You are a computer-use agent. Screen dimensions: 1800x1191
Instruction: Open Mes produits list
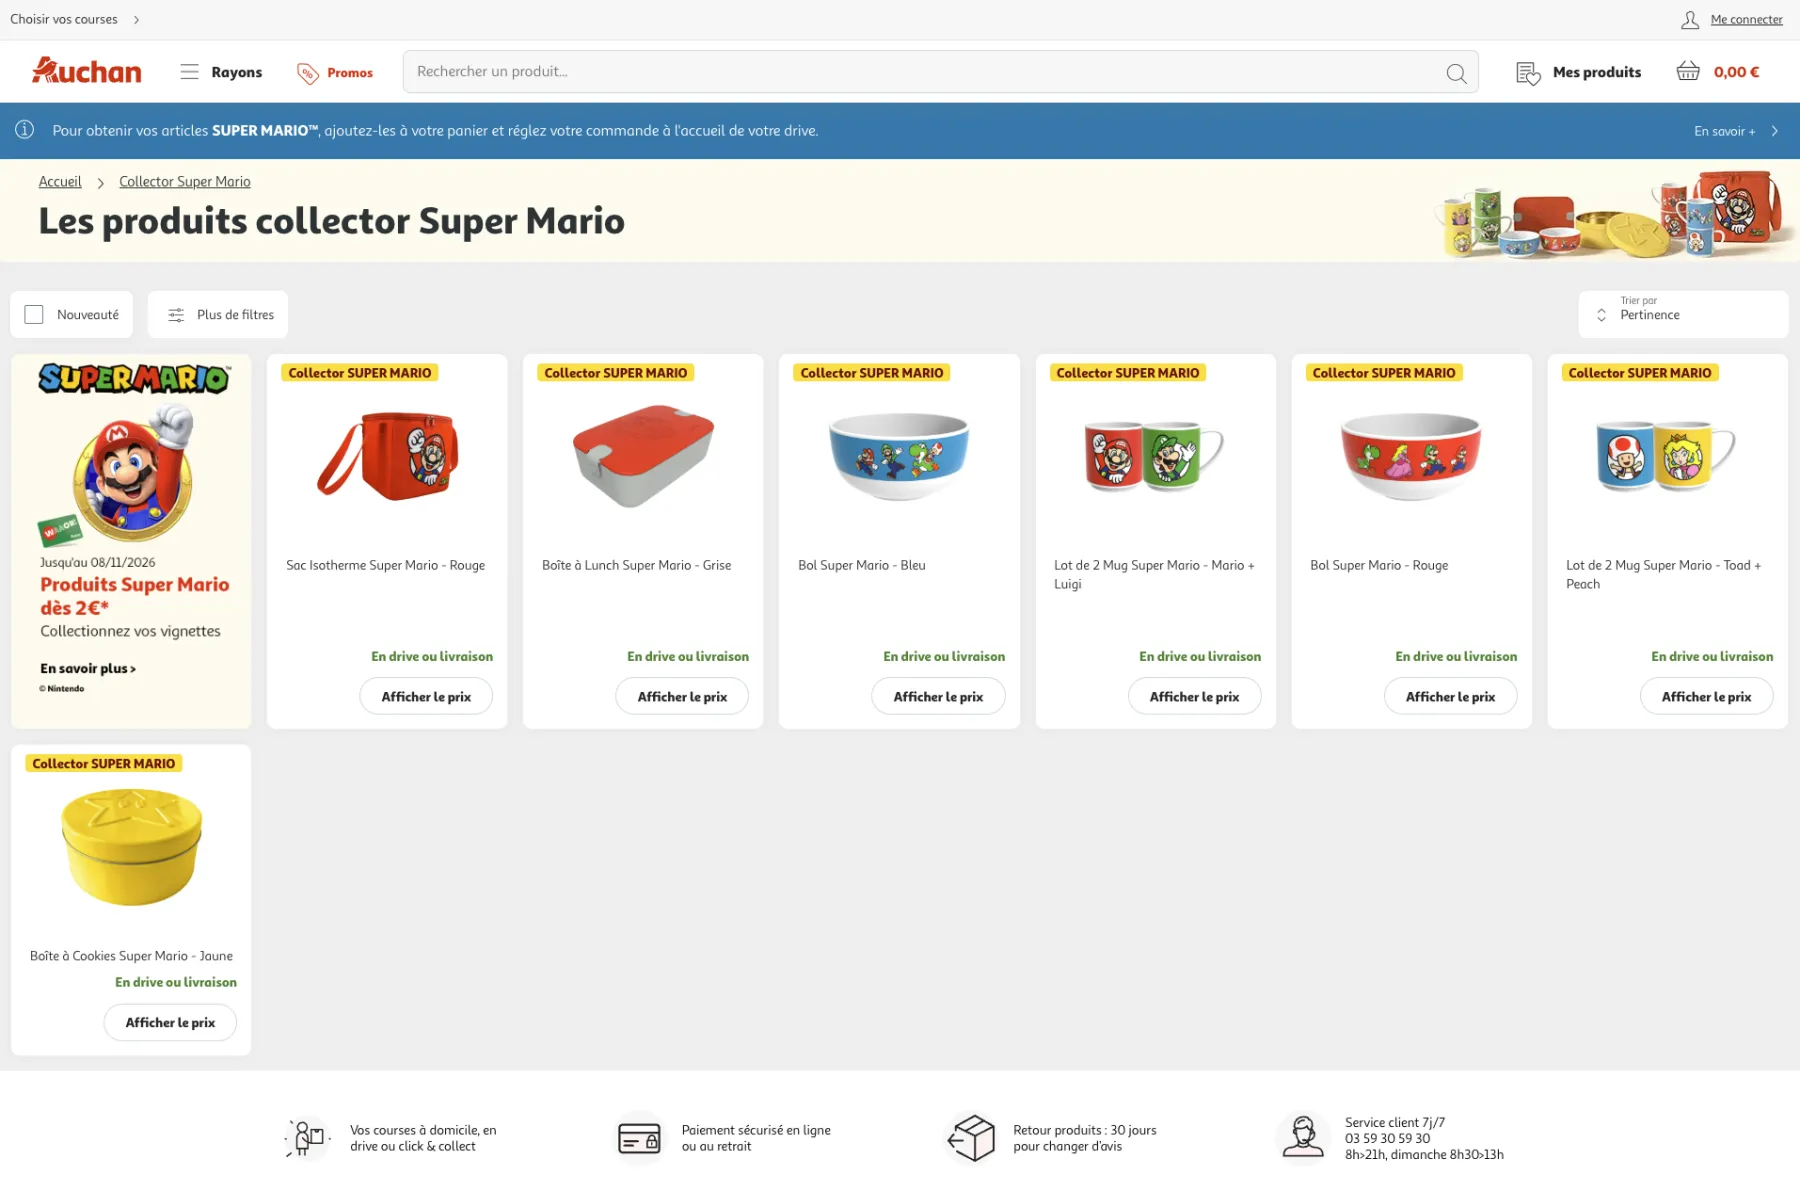1579,72
